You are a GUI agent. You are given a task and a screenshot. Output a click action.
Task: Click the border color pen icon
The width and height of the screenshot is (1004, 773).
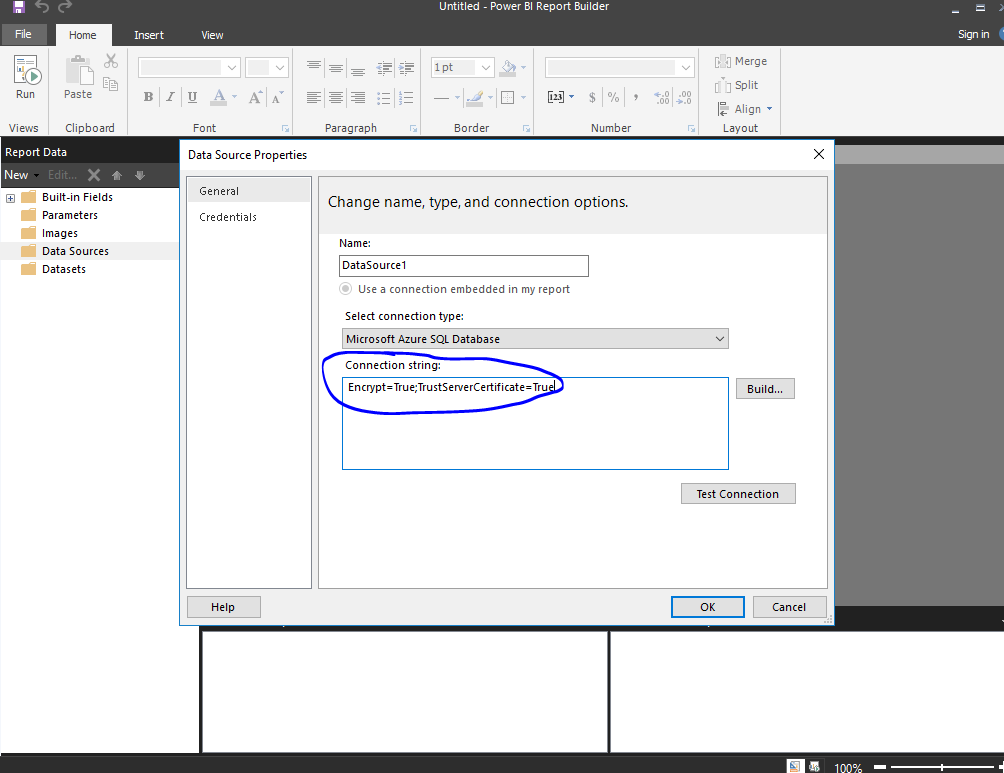[475, 97]
